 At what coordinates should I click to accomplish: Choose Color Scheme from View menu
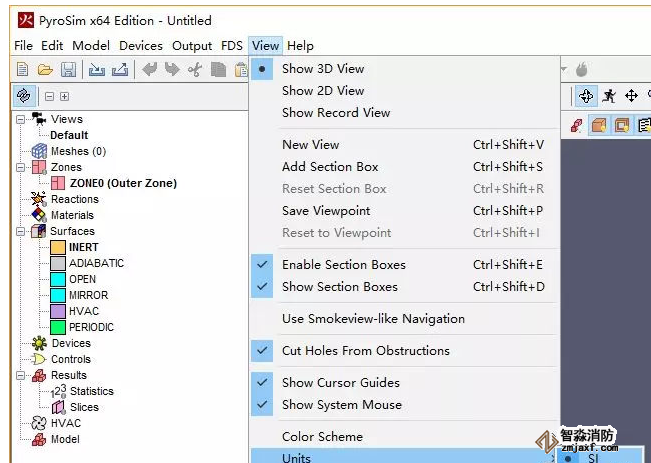click(x=322, y=437)
